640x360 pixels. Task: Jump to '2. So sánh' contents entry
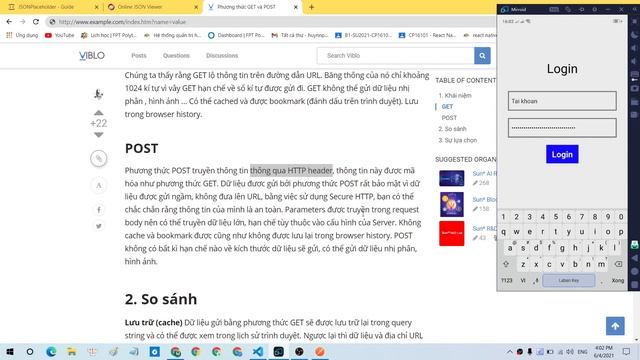[452, 129]
